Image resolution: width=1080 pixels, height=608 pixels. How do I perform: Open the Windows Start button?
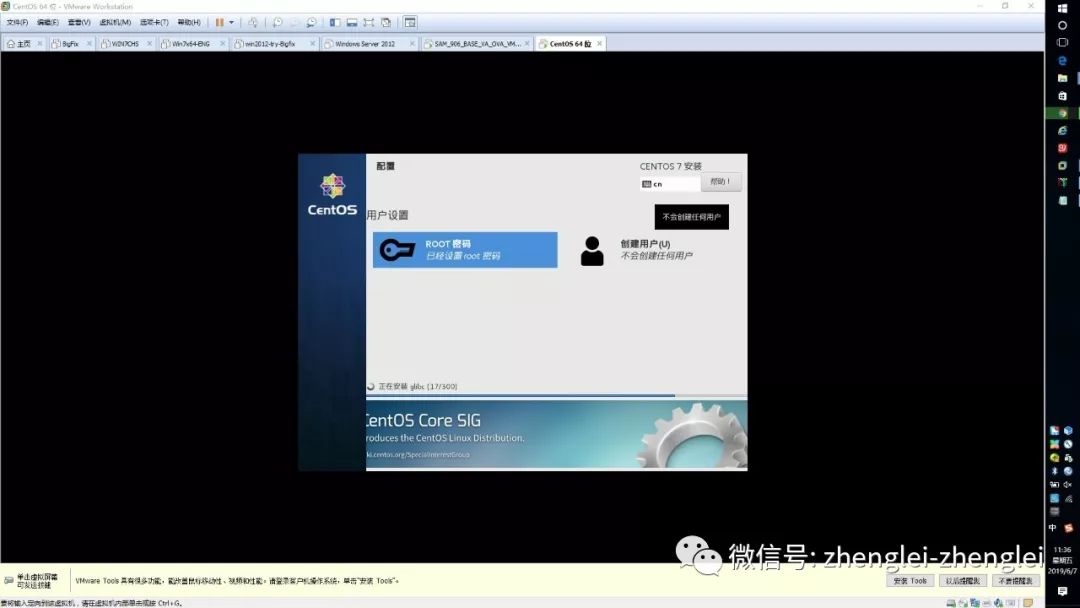[x=1062, y=8]
